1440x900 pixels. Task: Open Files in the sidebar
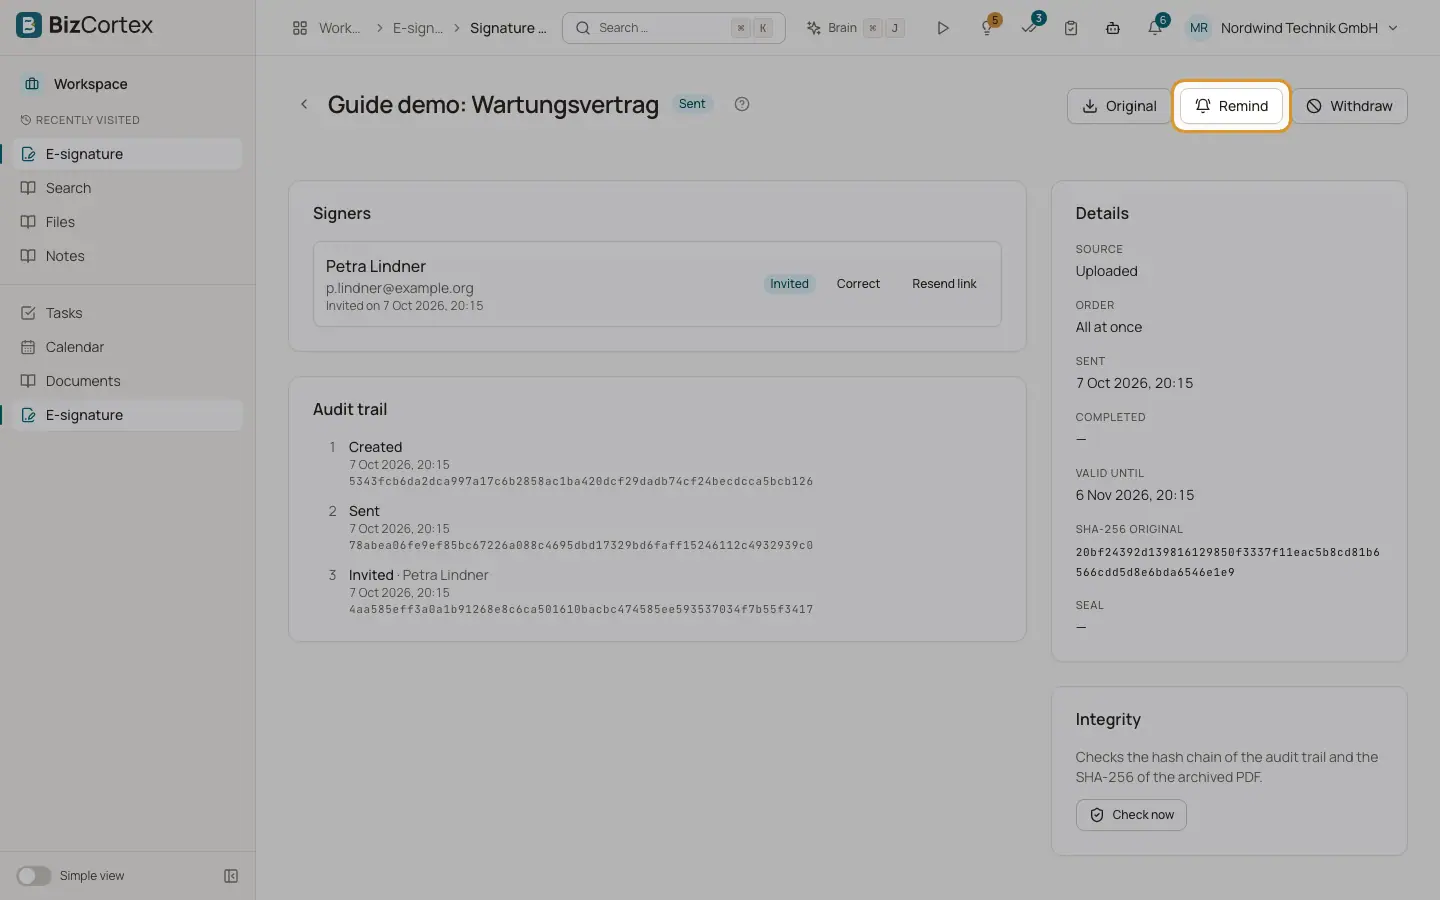(128, 222)
